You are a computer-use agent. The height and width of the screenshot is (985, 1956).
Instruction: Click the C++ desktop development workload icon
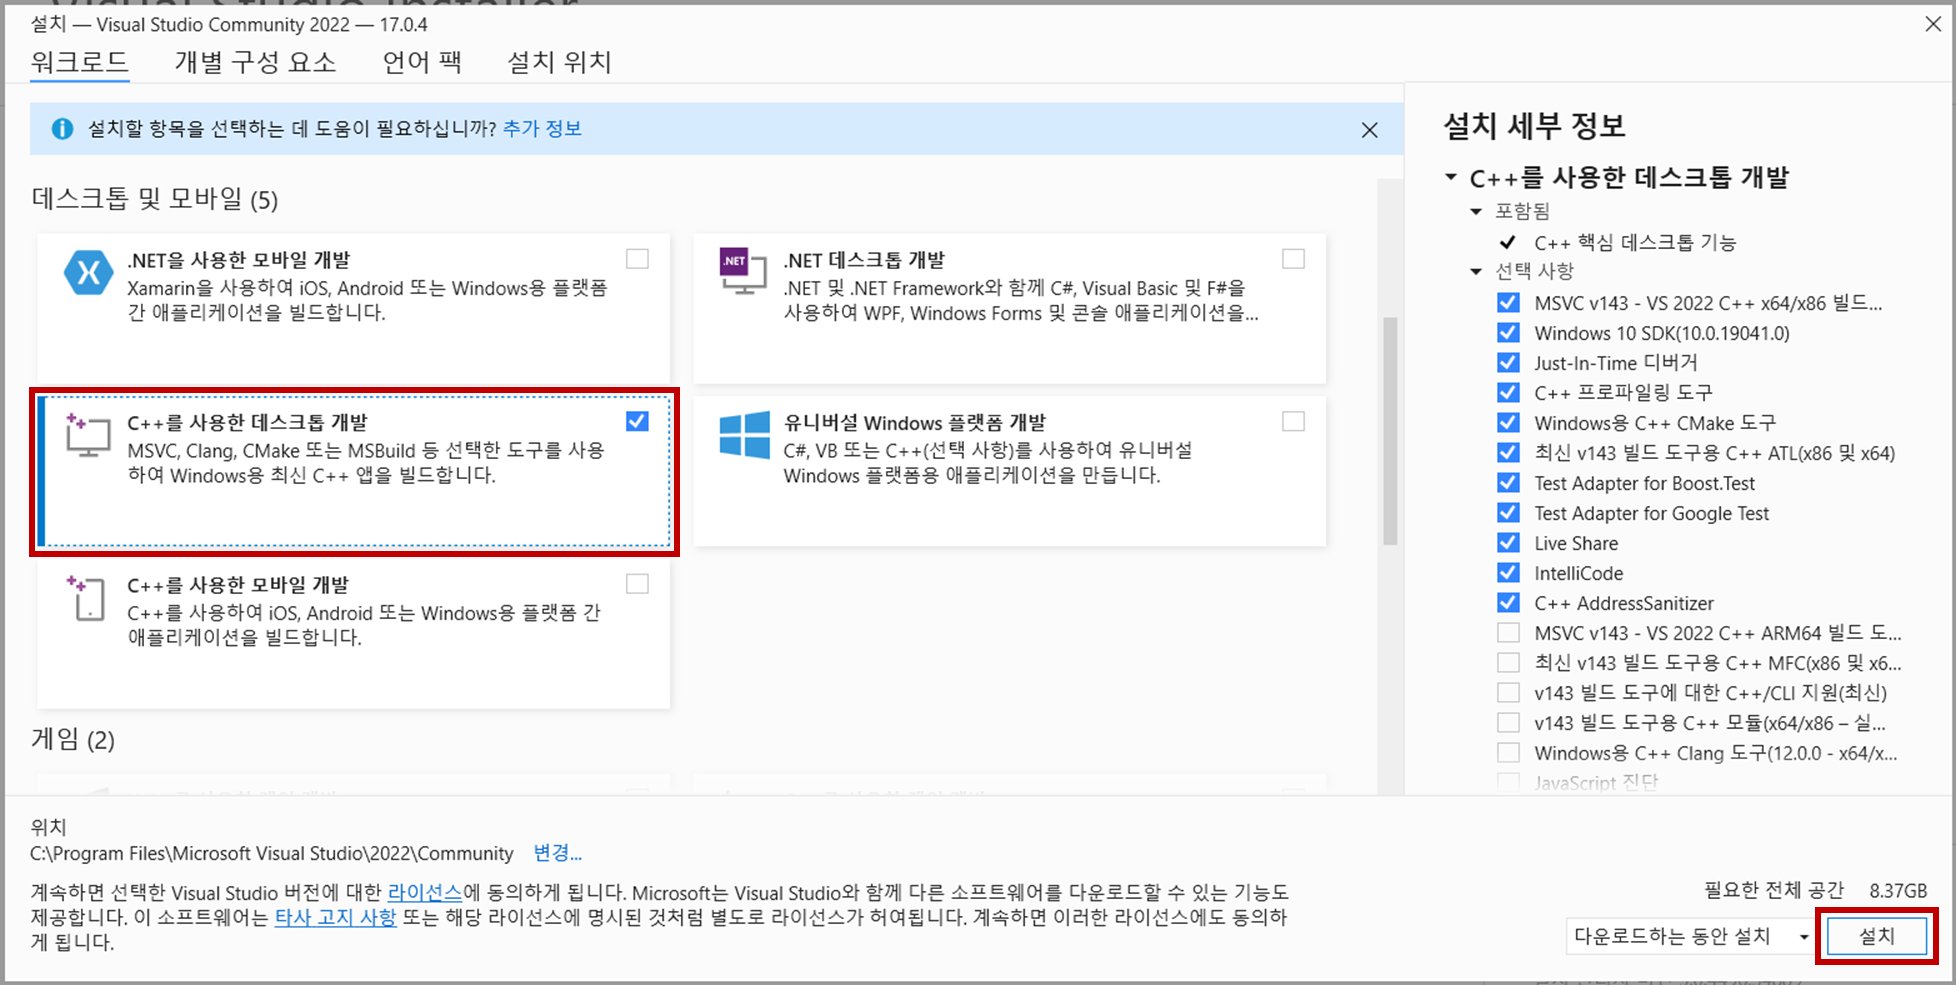[87, 435]
